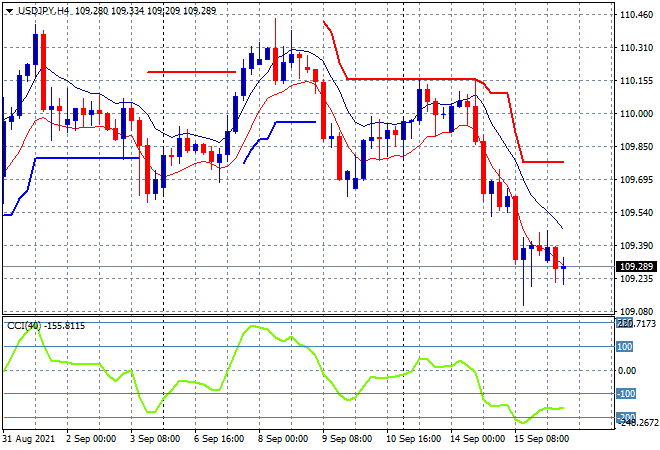Click the 9 Sep 08:00 time label

(x=347, y=439)
